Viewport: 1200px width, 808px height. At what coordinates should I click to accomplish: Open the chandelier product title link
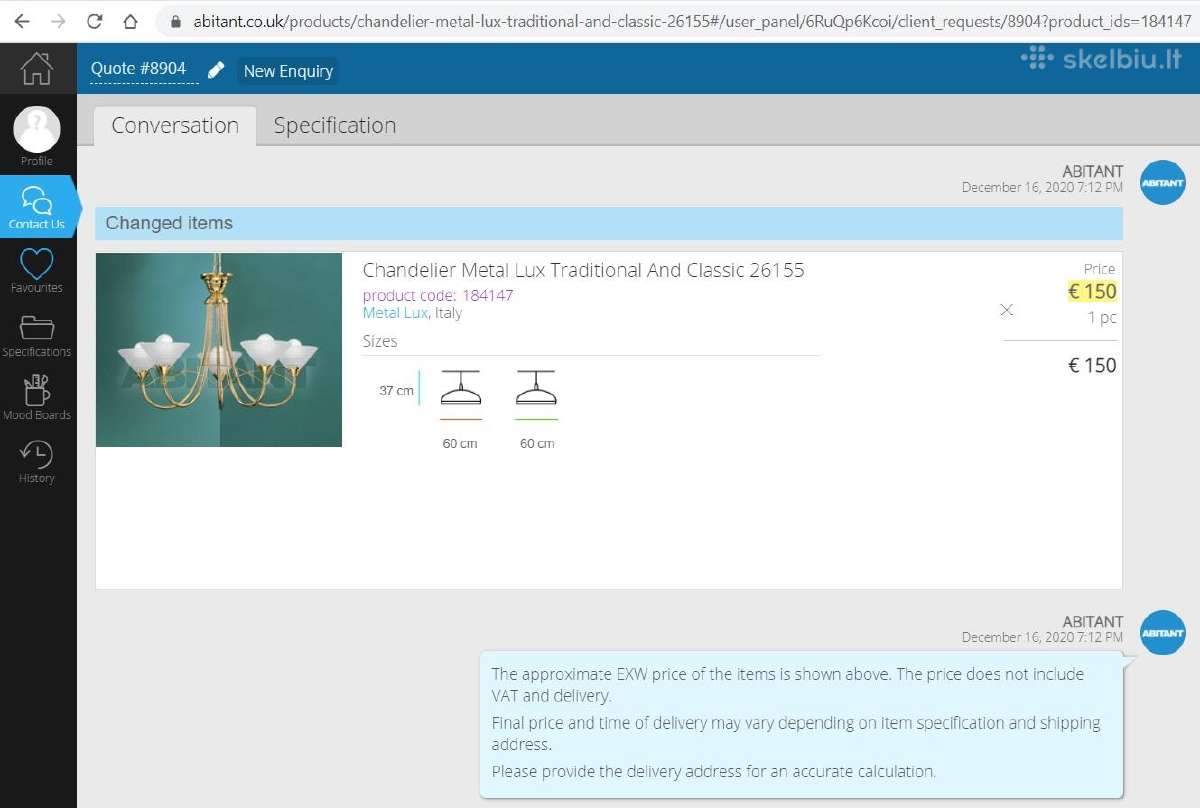coord(583,270)
